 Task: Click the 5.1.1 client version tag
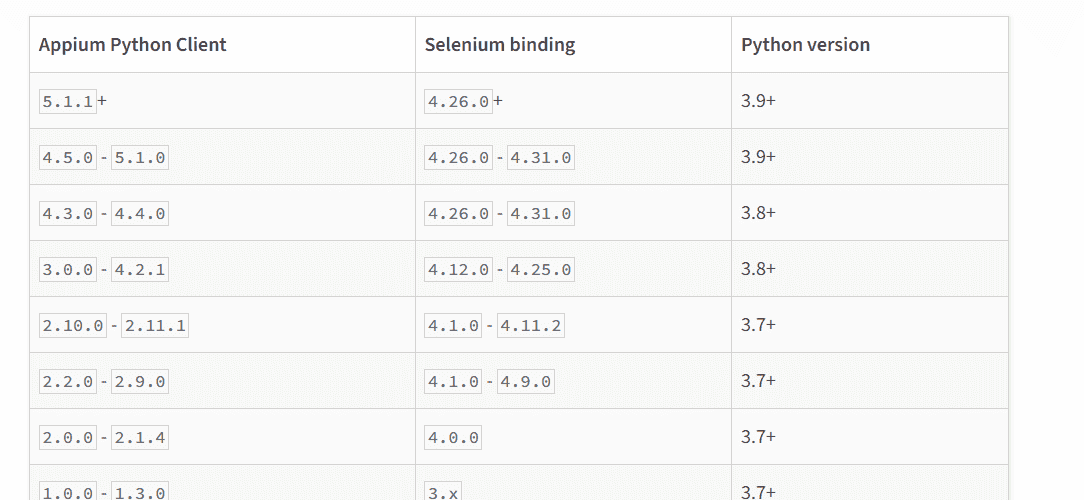coord(68,101)
